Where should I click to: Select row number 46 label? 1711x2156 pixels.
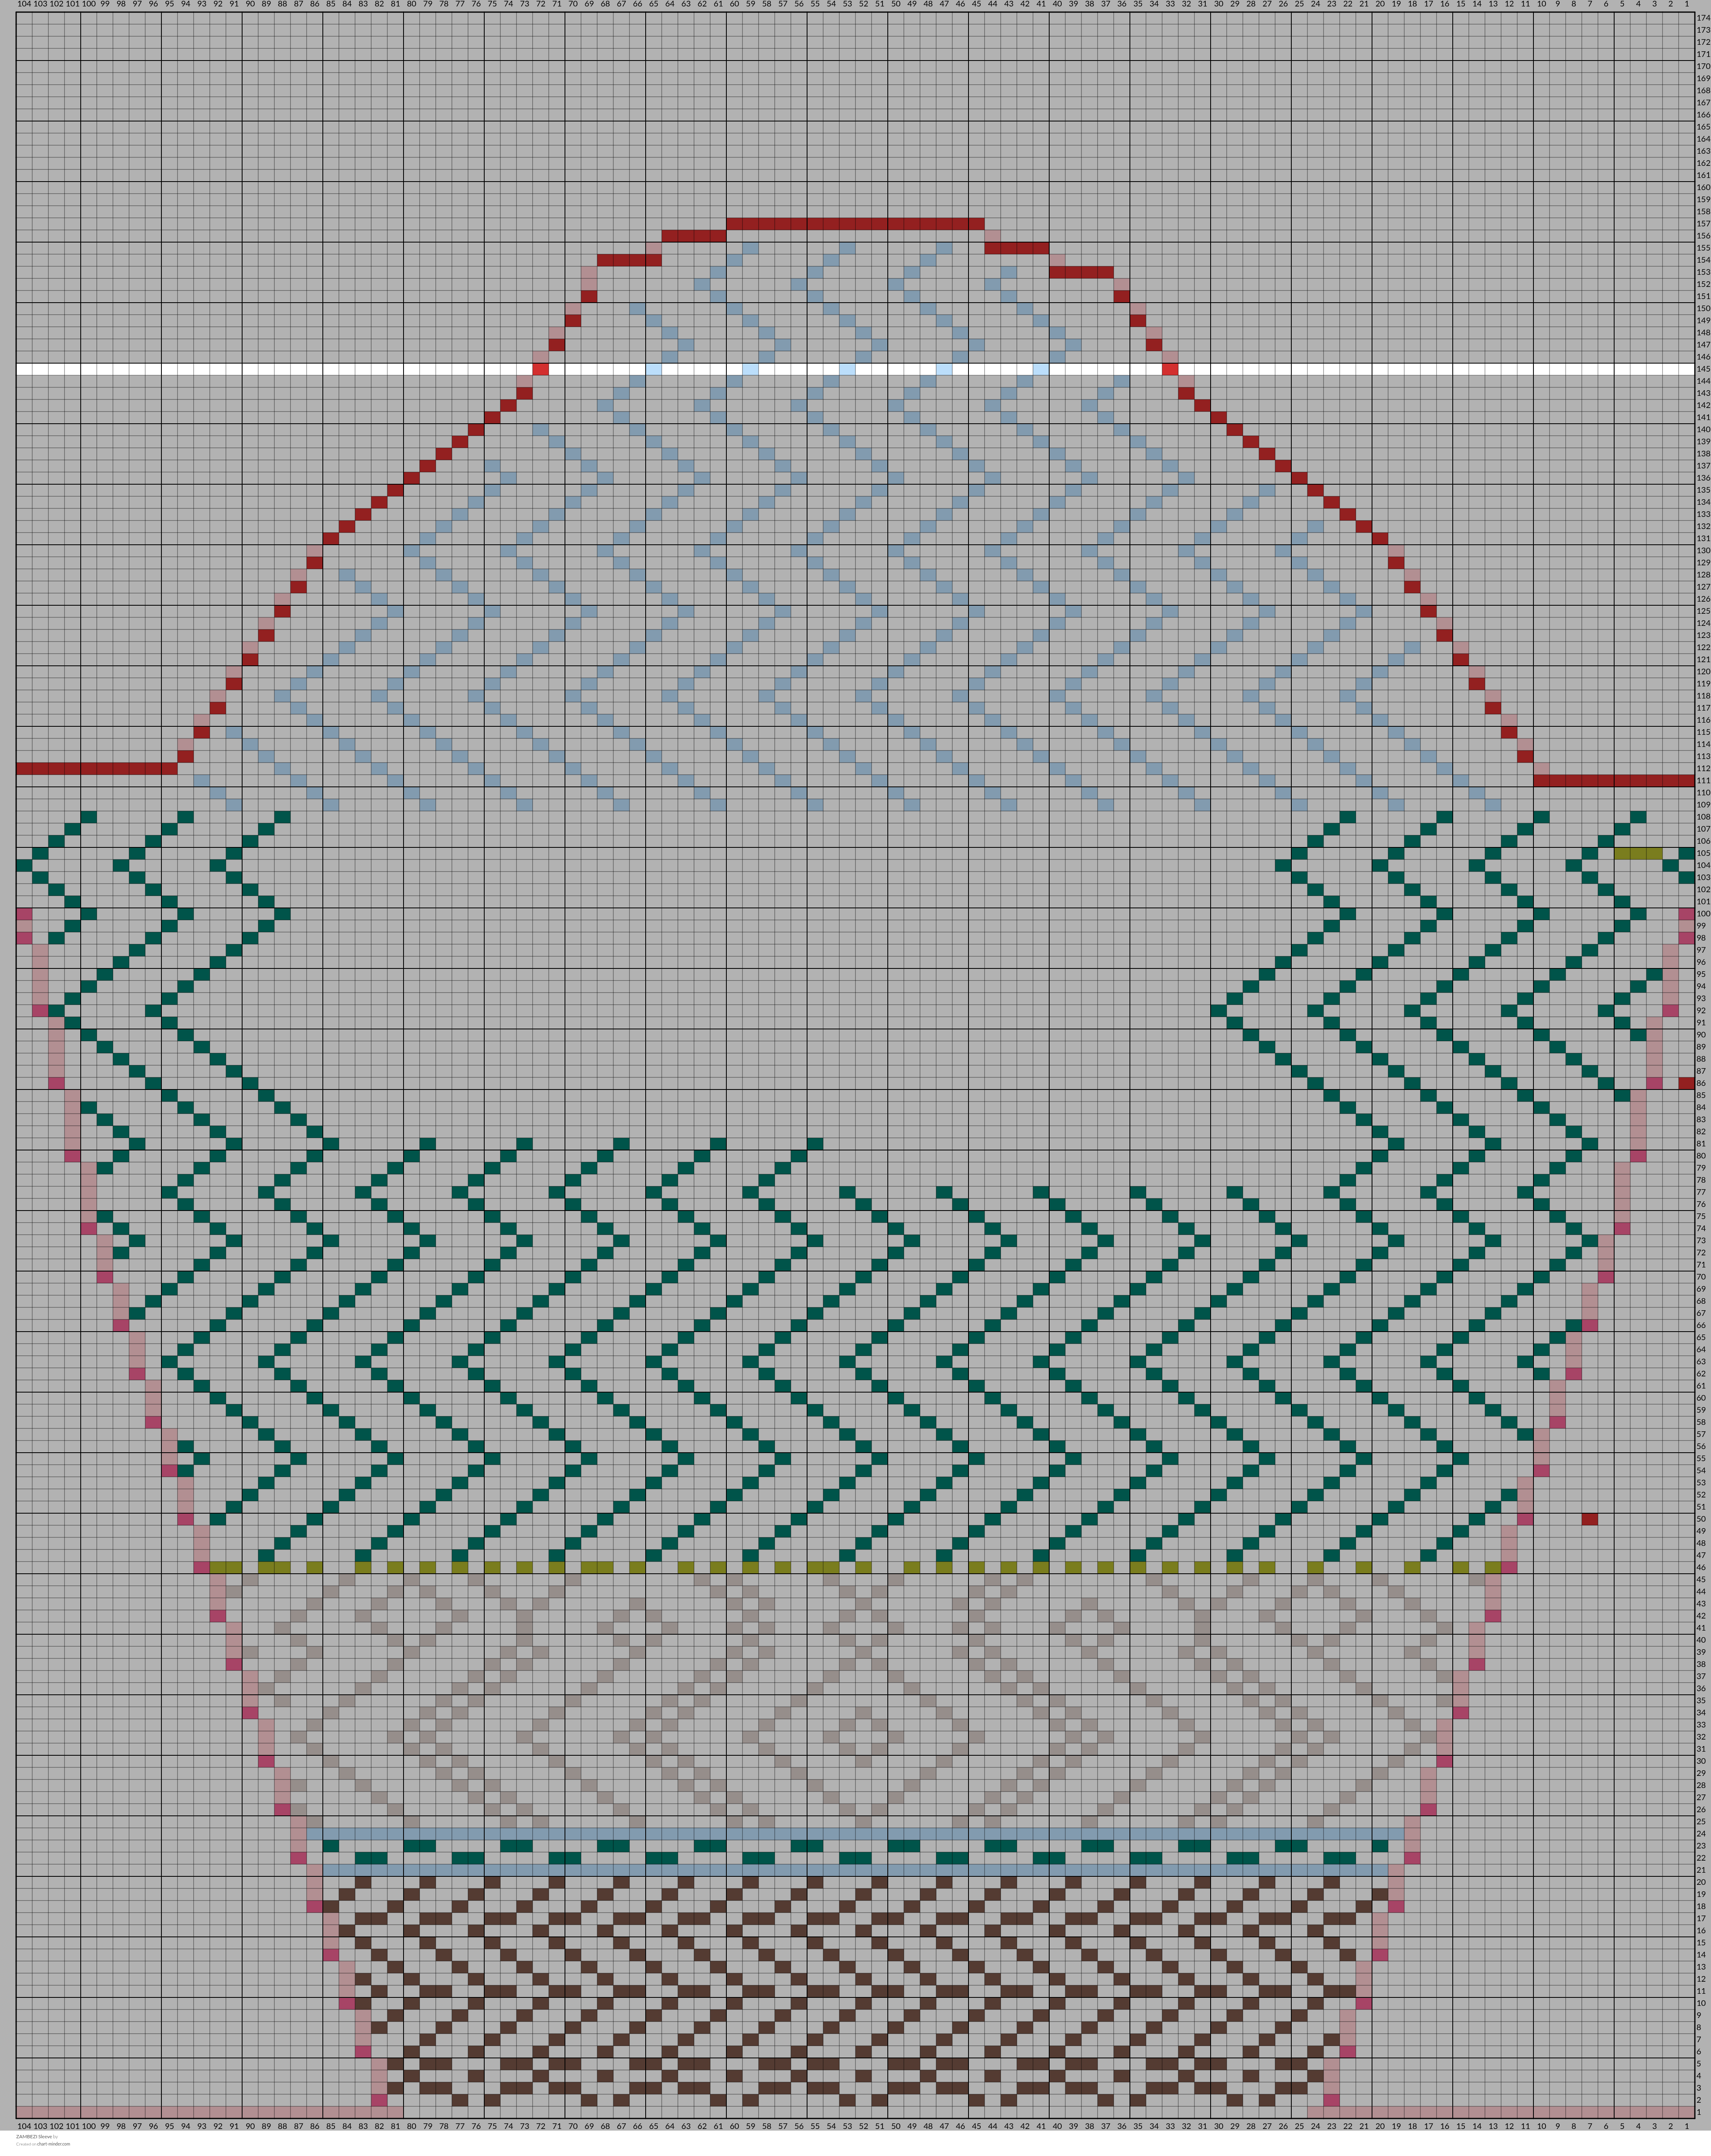pos(1702,1567)
